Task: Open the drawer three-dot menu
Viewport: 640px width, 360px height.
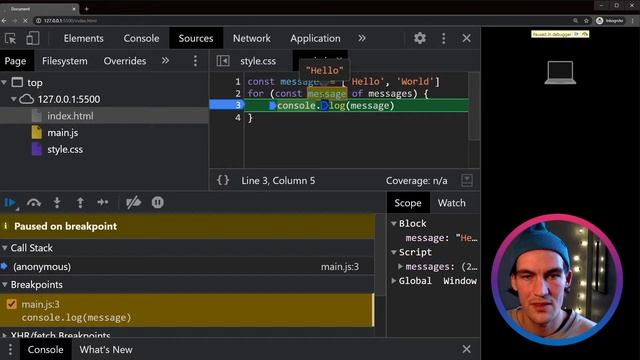Action: click(10, 349)
